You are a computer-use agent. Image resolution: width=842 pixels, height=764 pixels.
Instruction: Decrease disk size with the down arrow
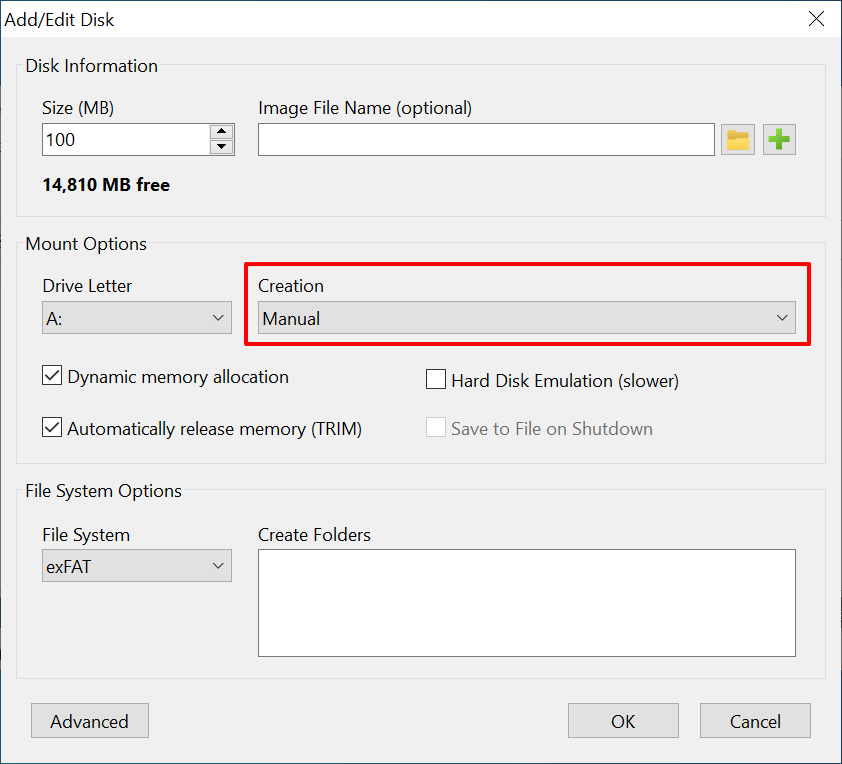point(221,147)
